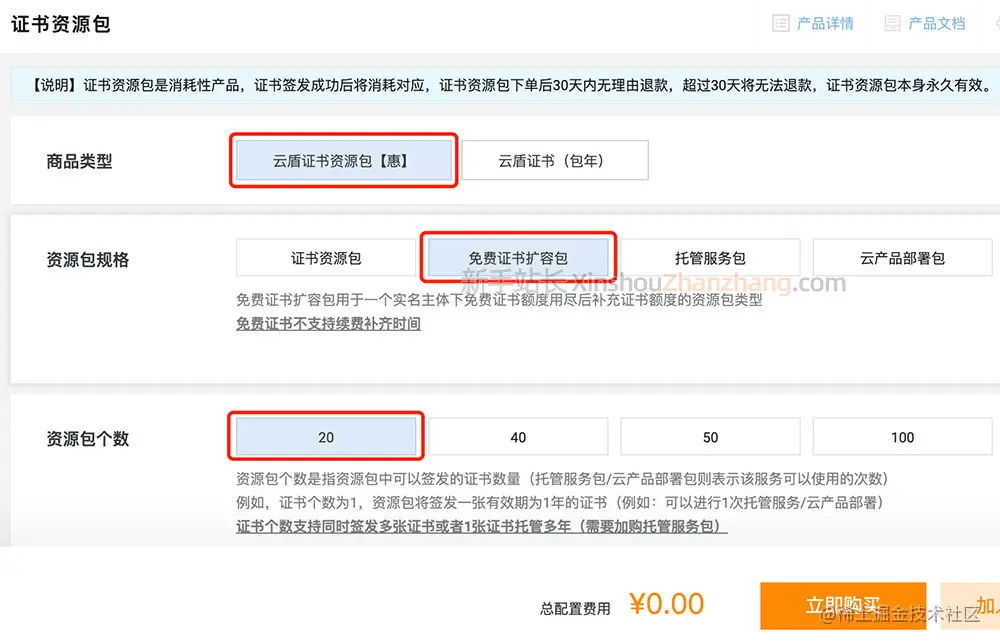Select commodity type 云盾证书资源包【惠】

(343, 159)
